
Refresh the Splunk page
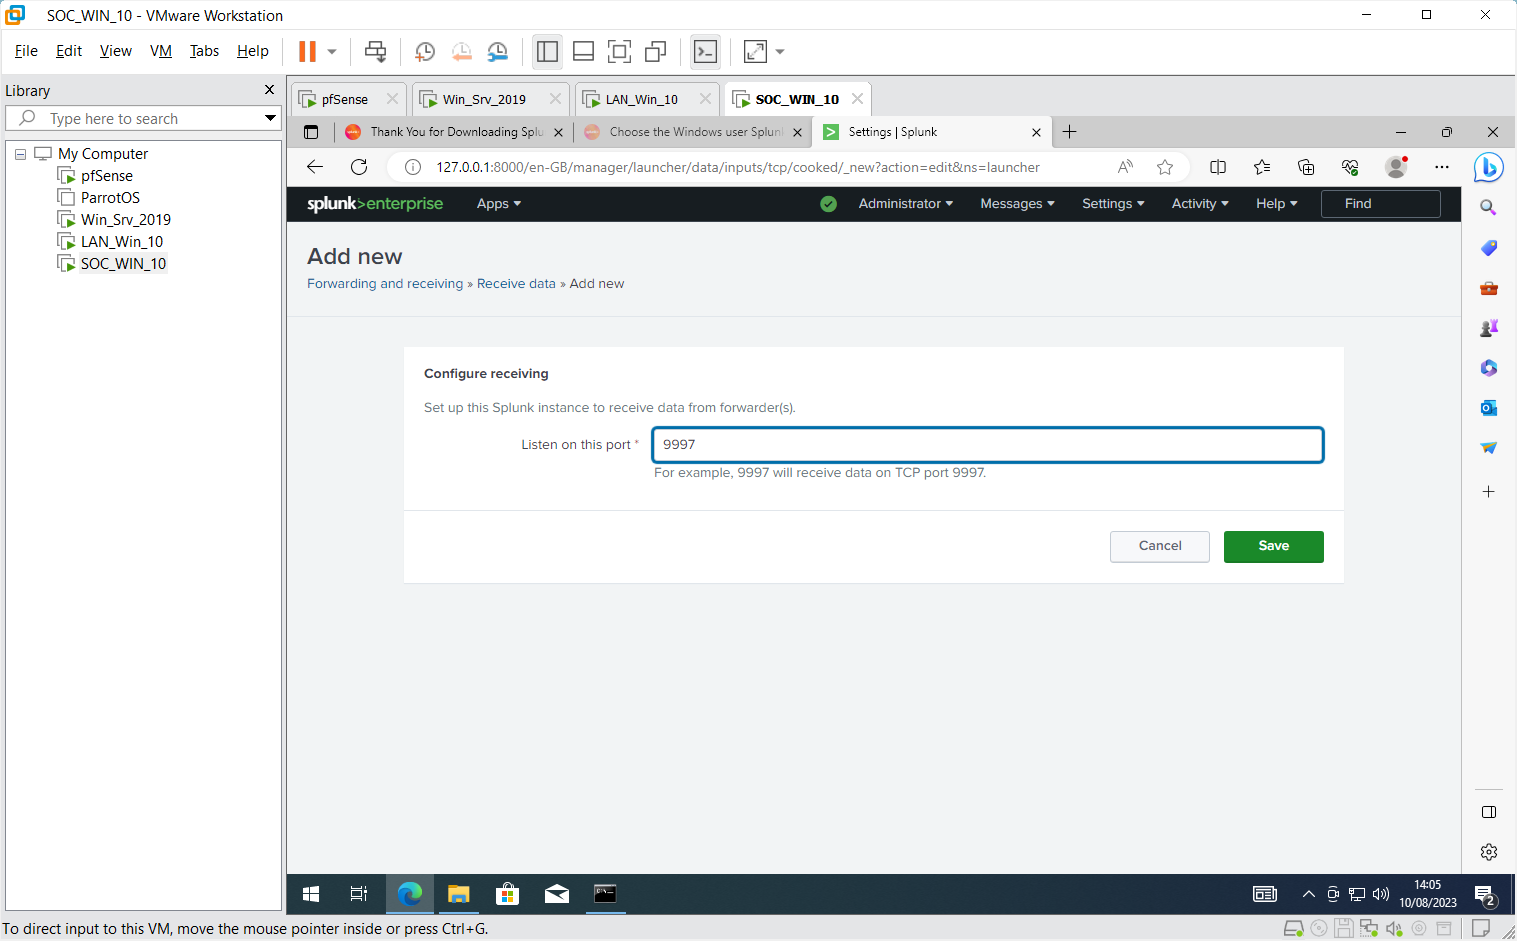pyautogui.click(x=359, y=167)
